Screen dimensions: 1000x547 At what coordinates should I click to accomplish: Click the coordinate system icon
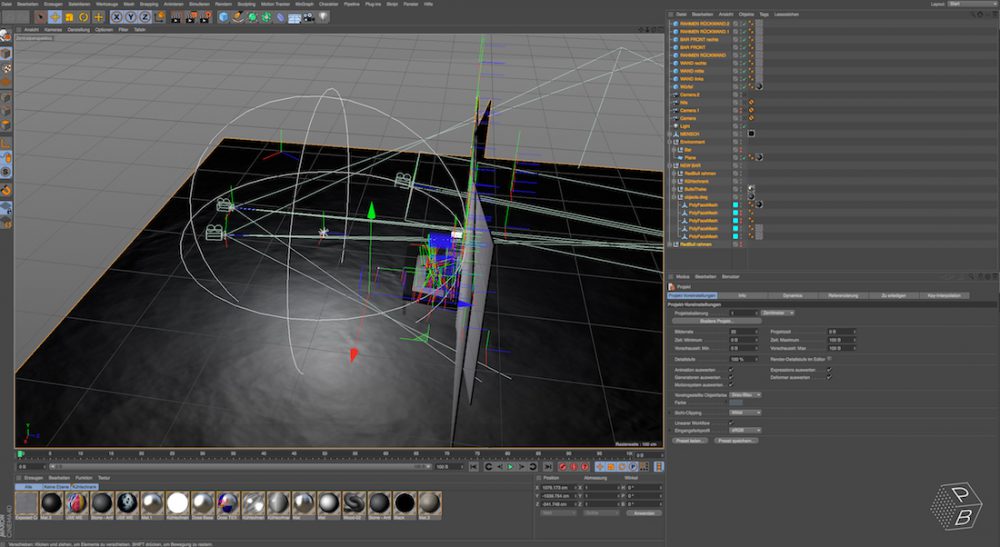click(159, 17)
